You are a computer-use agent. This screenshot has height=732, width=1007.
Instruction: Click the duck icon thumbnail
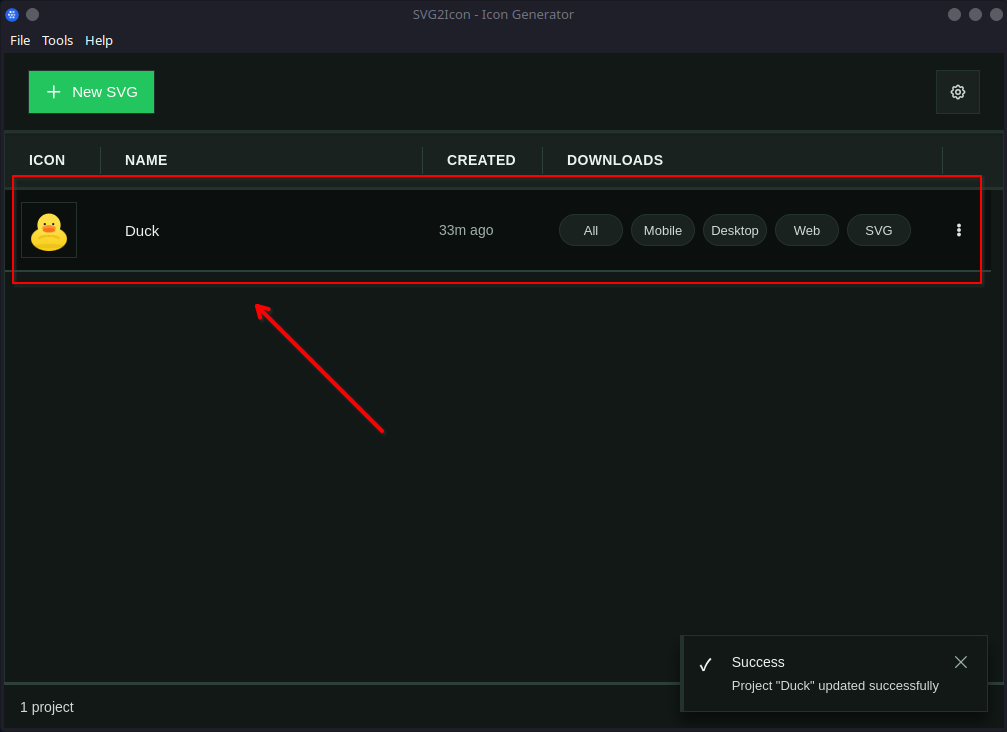coord(48,229)
